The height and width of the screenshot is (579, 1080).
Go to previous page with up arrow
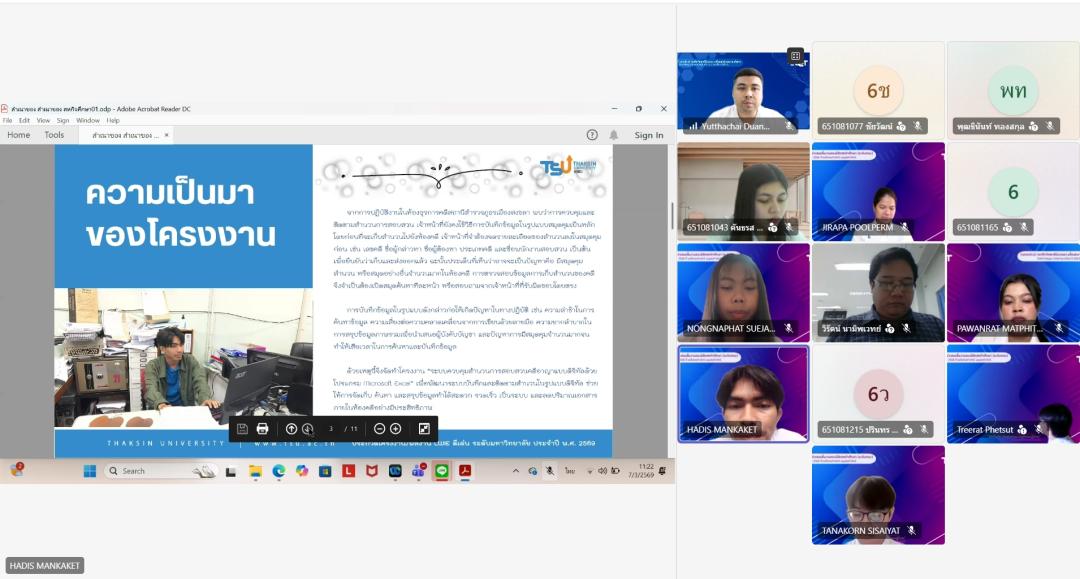click(291, 428)
